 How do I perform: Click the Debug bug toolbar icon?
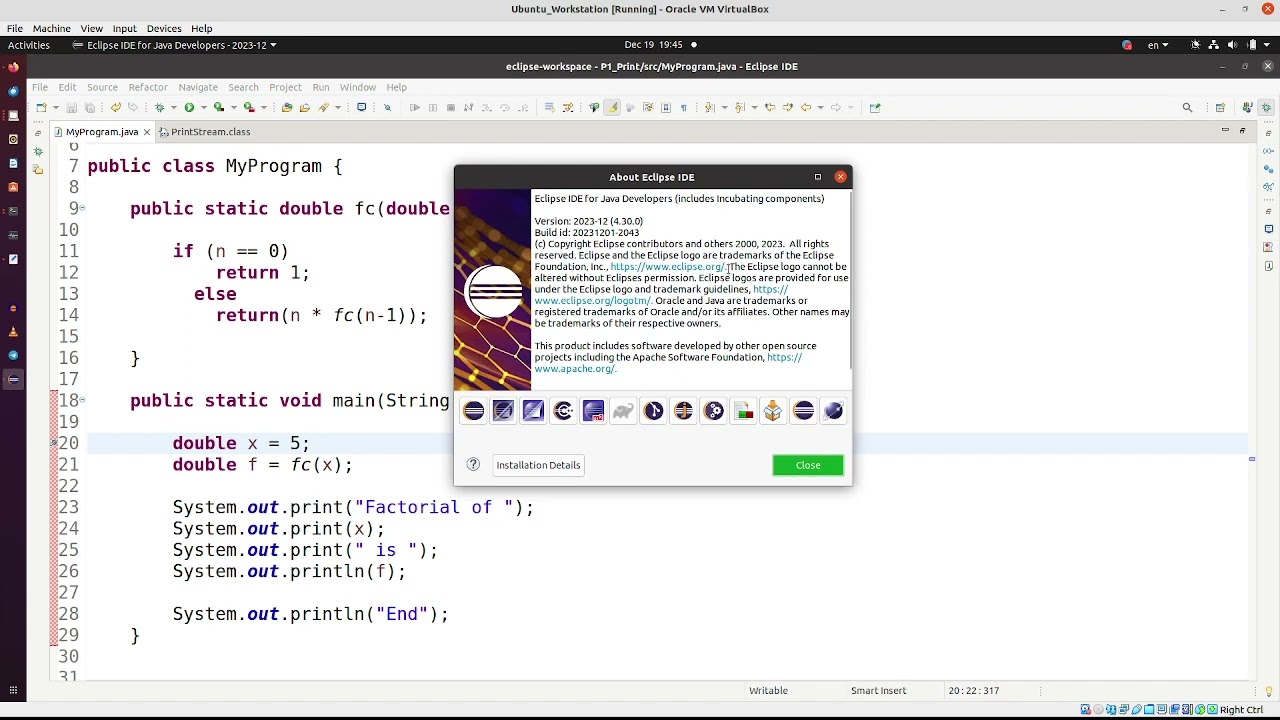159,107
